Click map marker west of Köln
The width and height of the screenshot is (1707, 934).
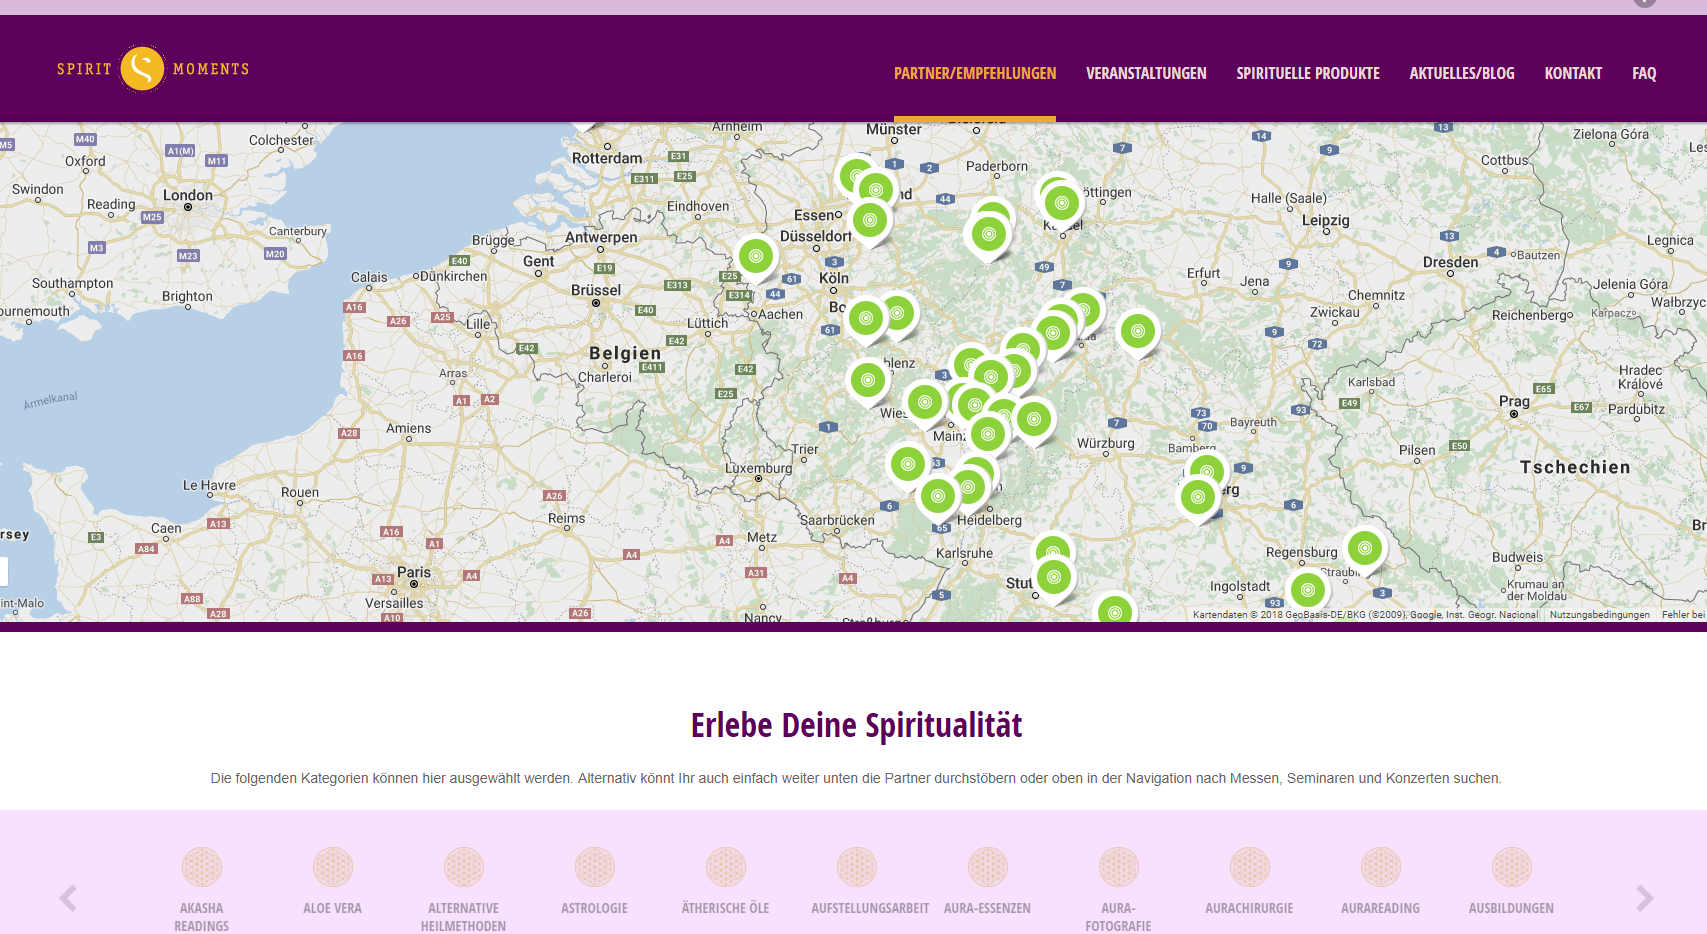pyautogui.click(x=756, y=257)
